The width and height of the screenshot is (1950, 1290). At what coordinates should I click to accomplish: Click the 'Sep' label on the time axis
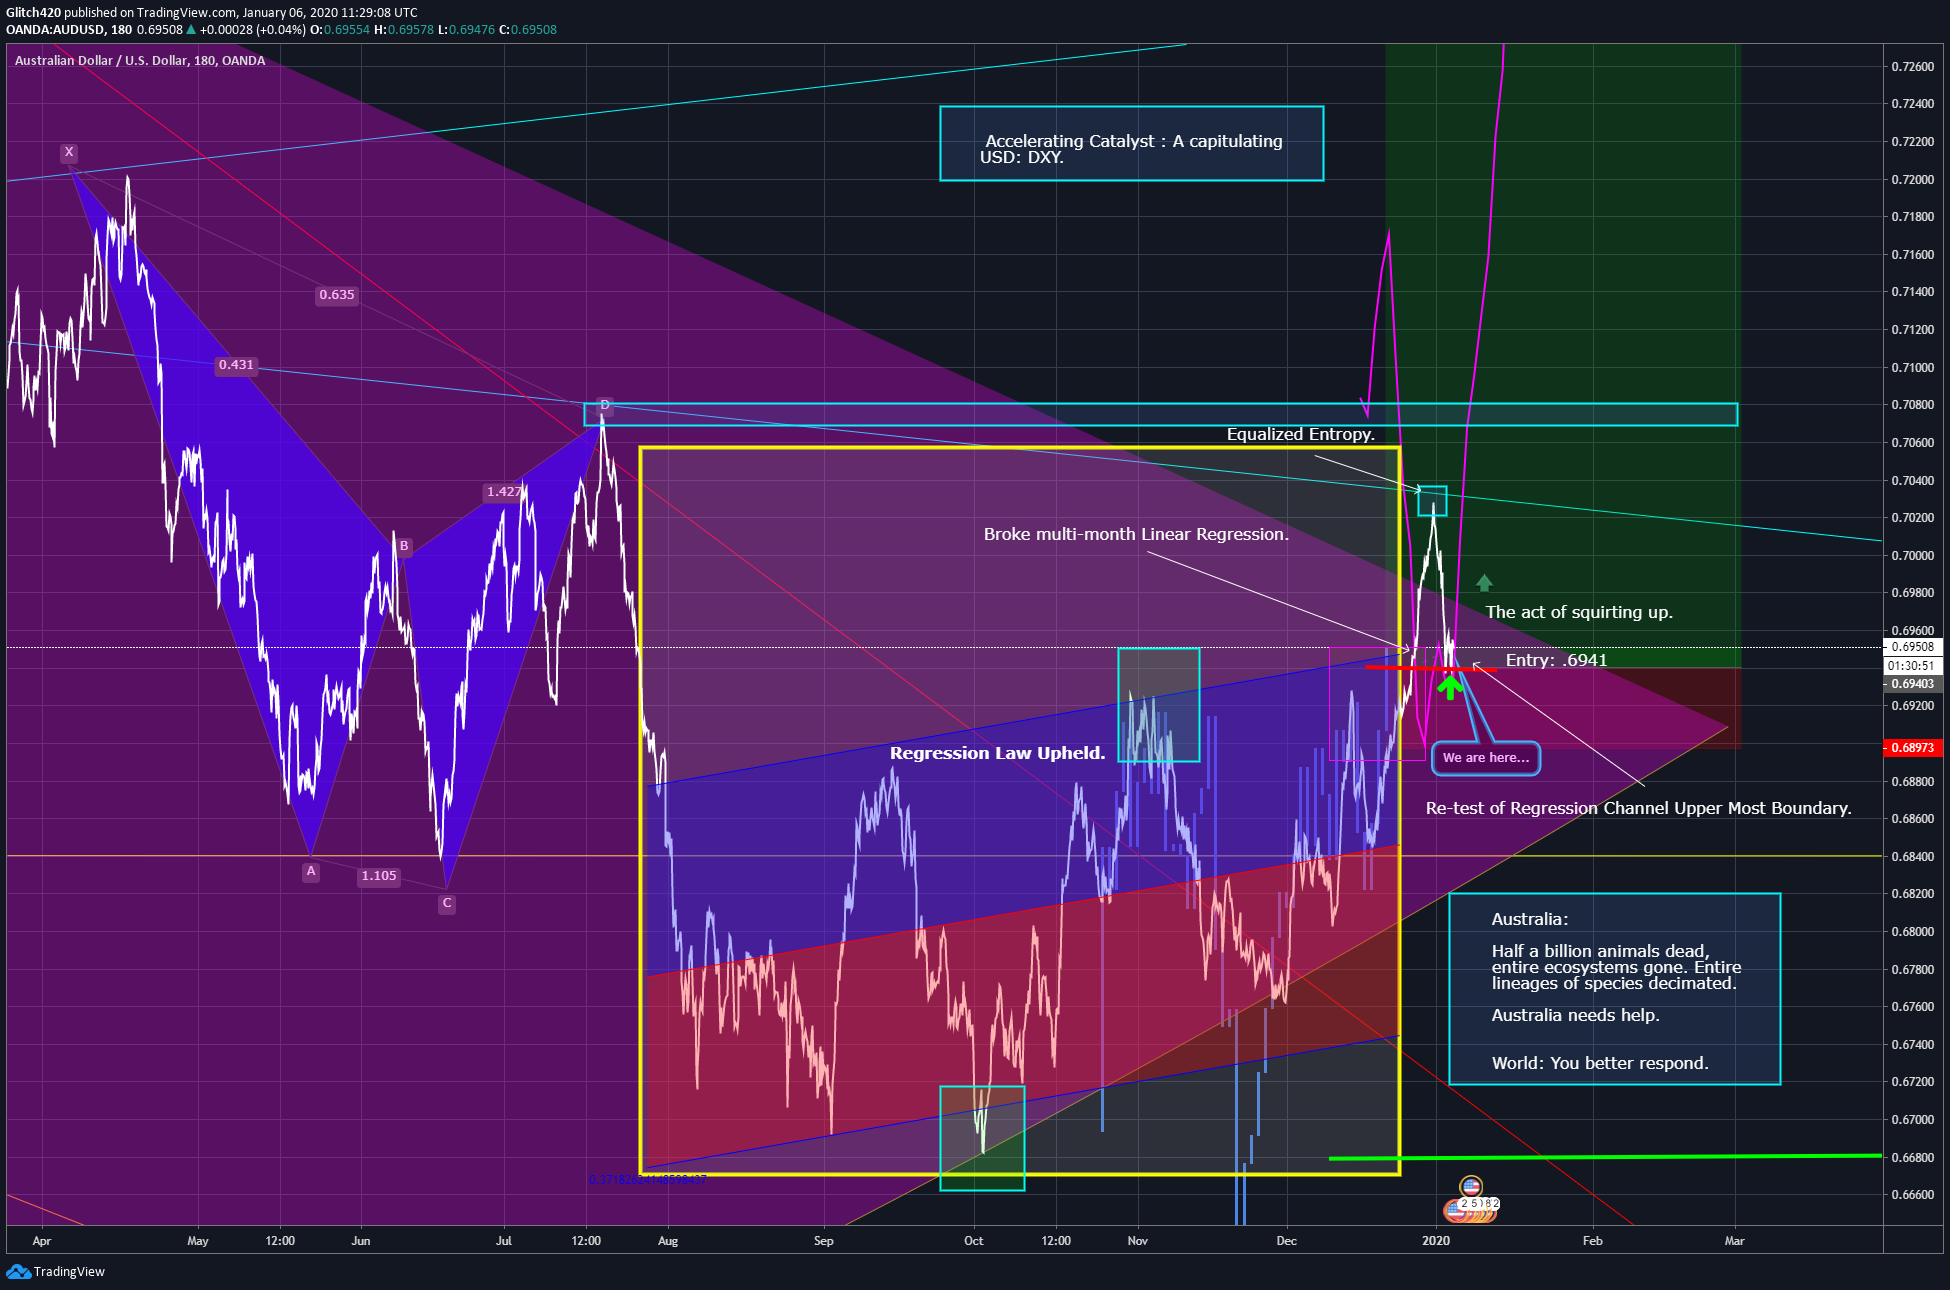point(824,1241)
